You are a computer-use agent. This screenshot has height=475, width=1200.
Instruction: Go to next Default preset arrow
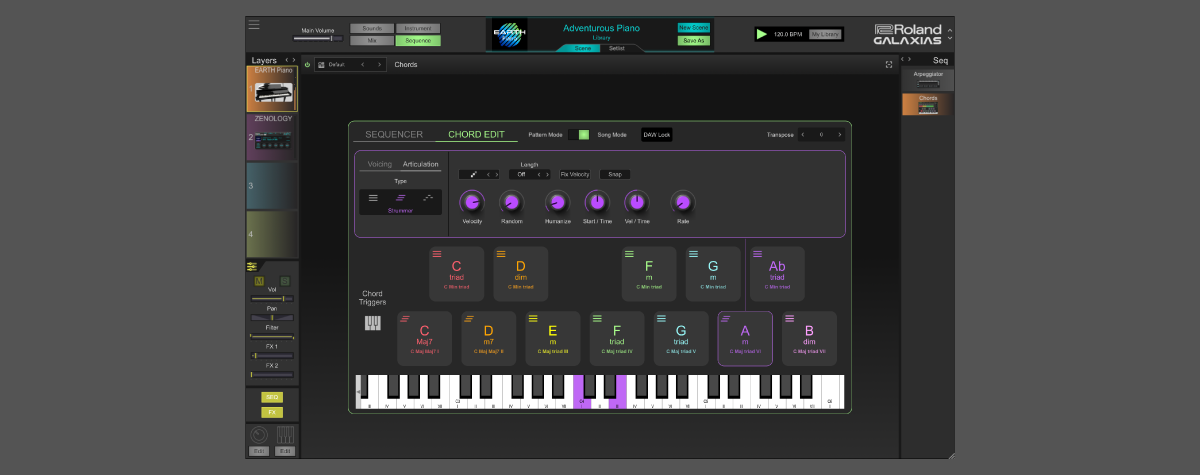(x=378, y=65)
